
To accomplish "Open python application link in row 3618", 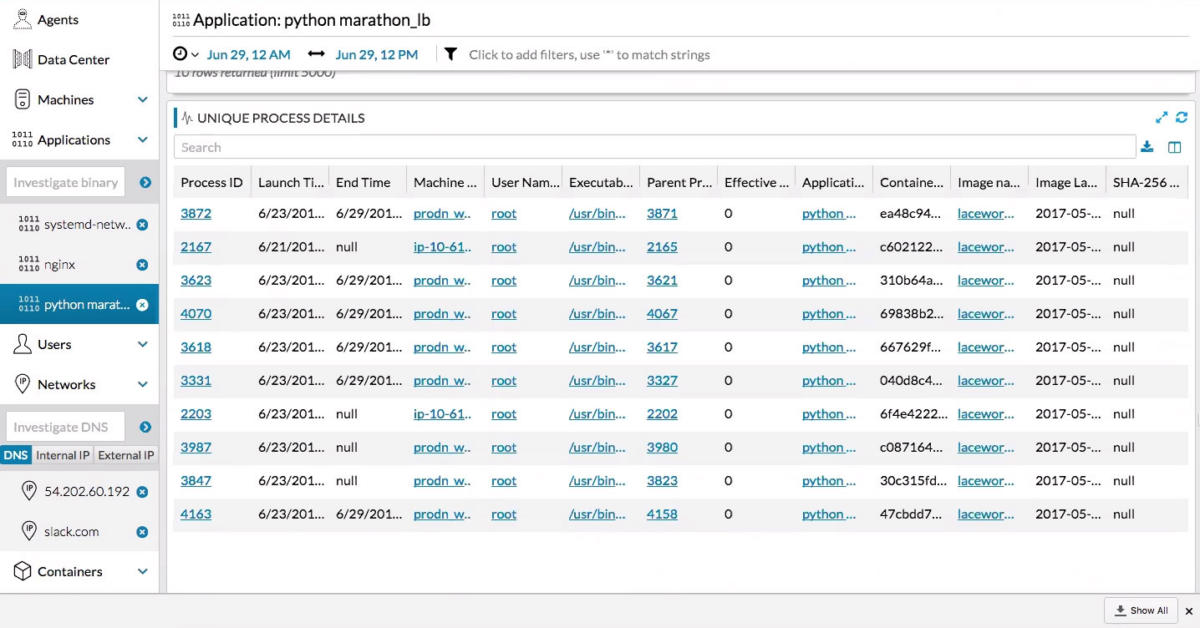I will [x=829, y=347].
